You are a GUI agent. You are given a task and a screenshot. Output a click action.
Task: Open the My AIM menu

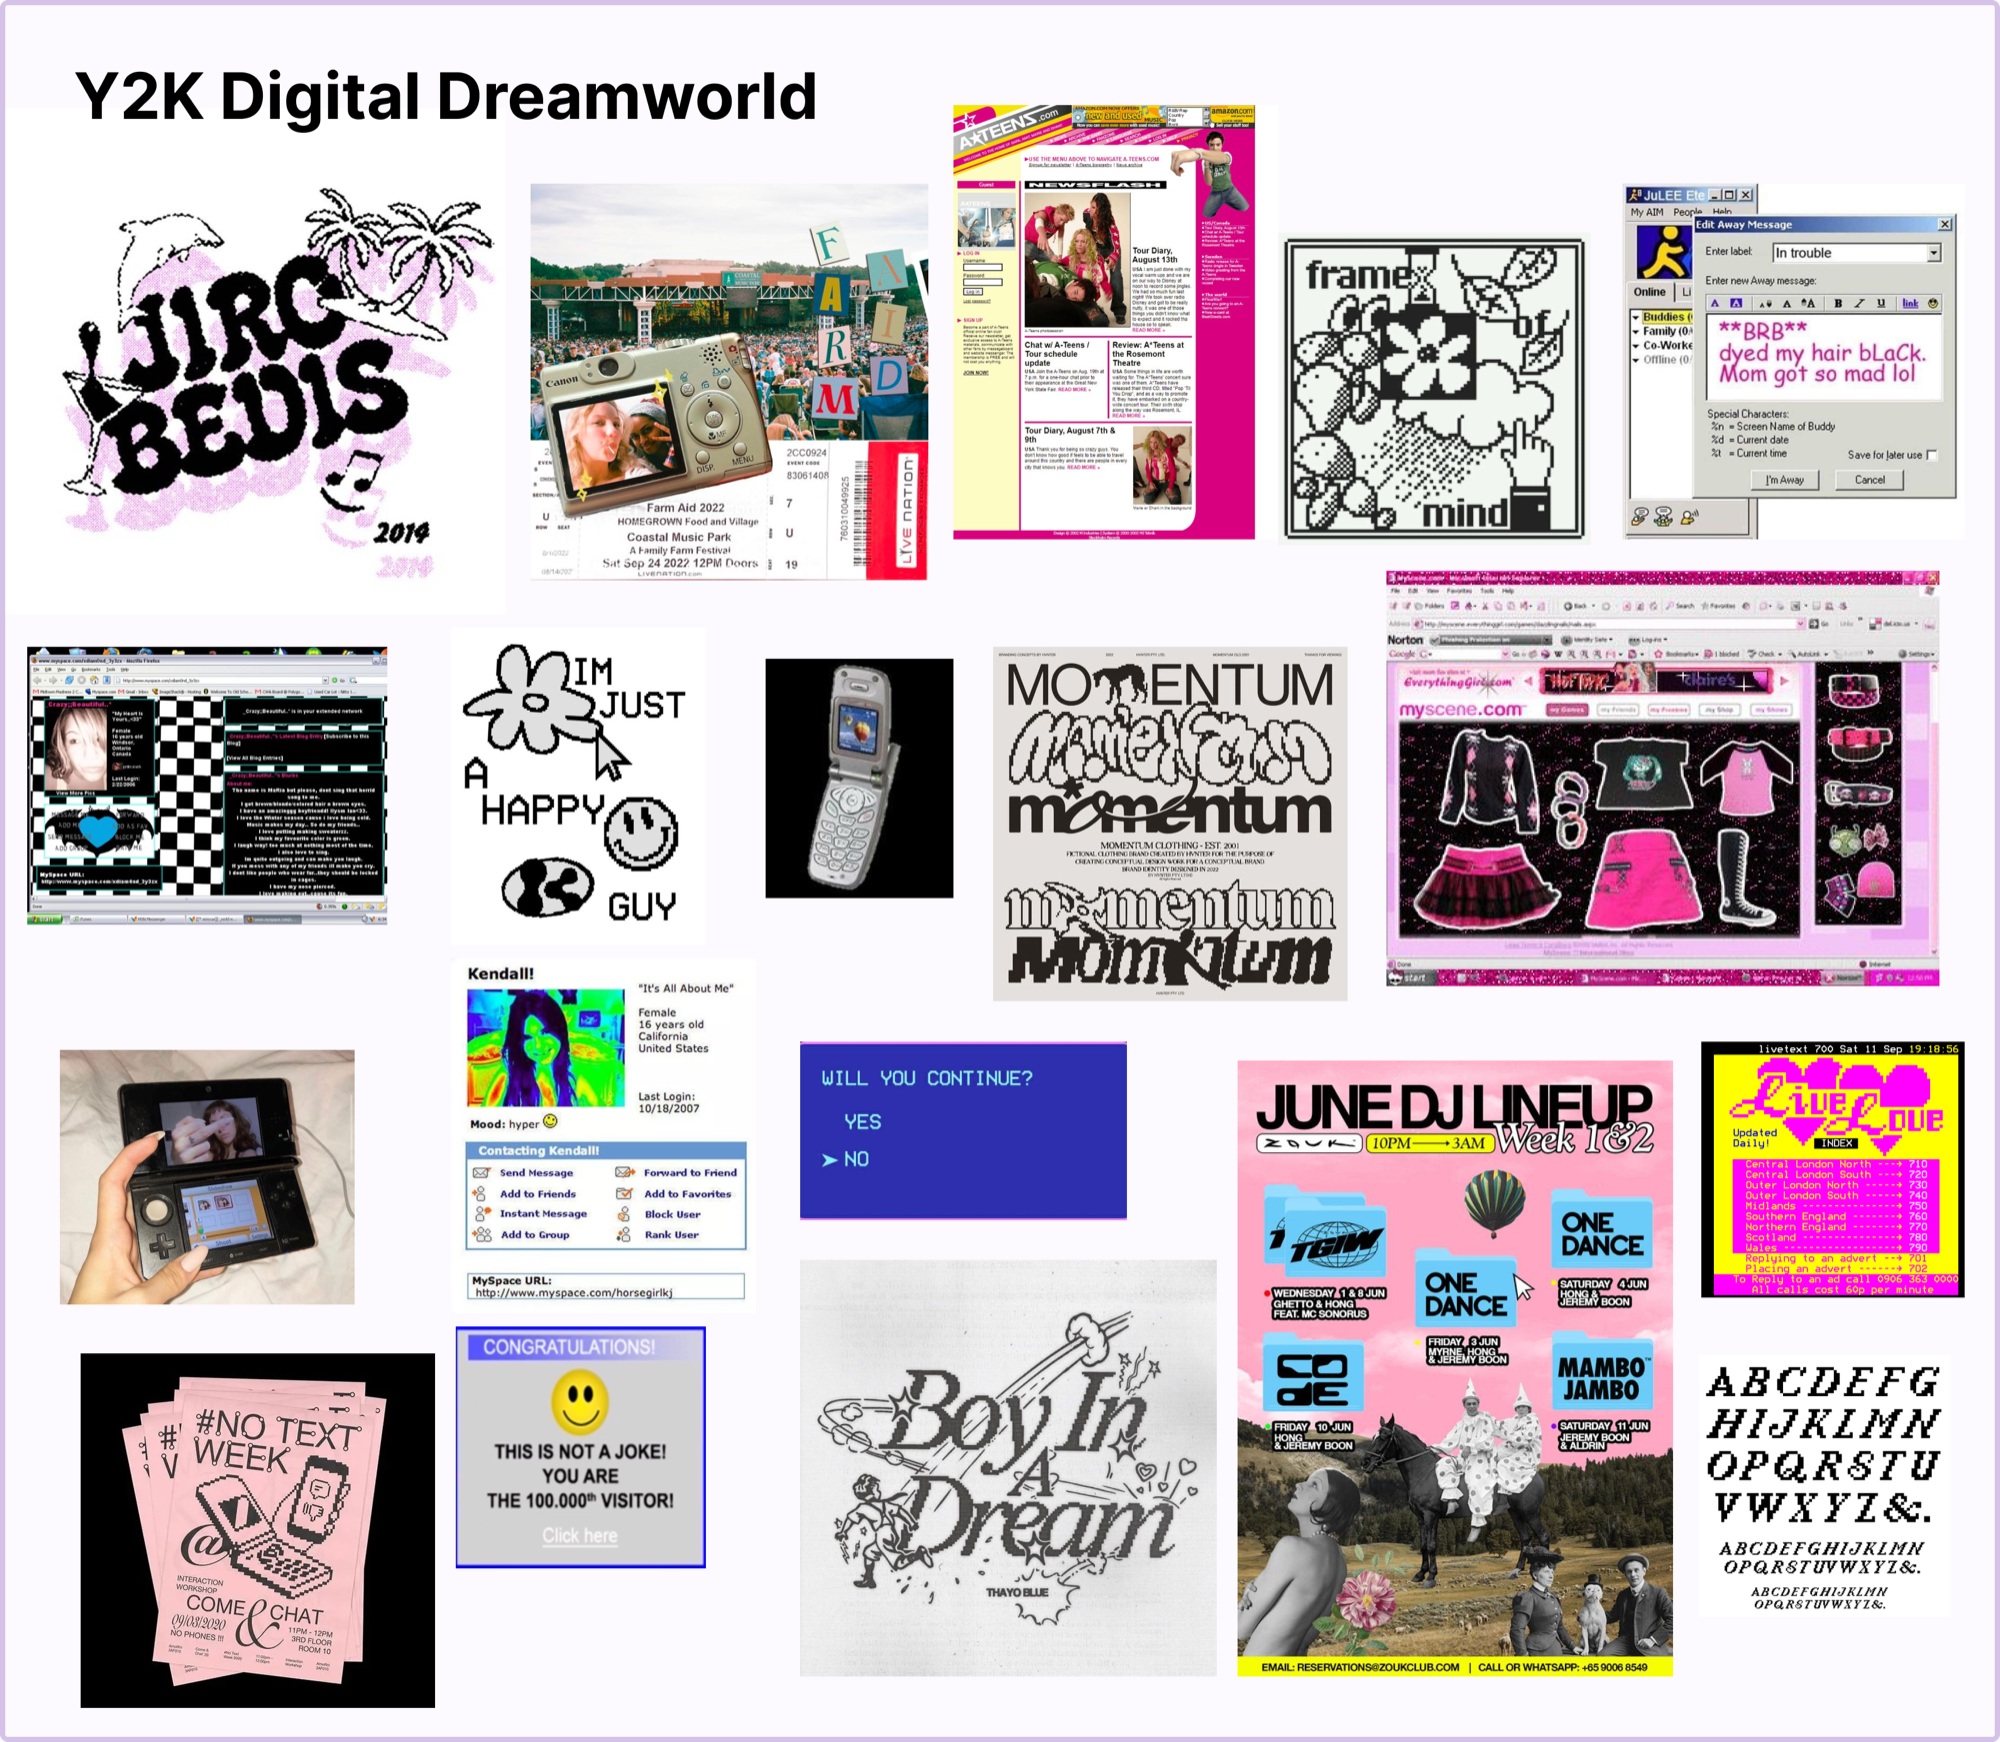click(x=1647, y=212)
